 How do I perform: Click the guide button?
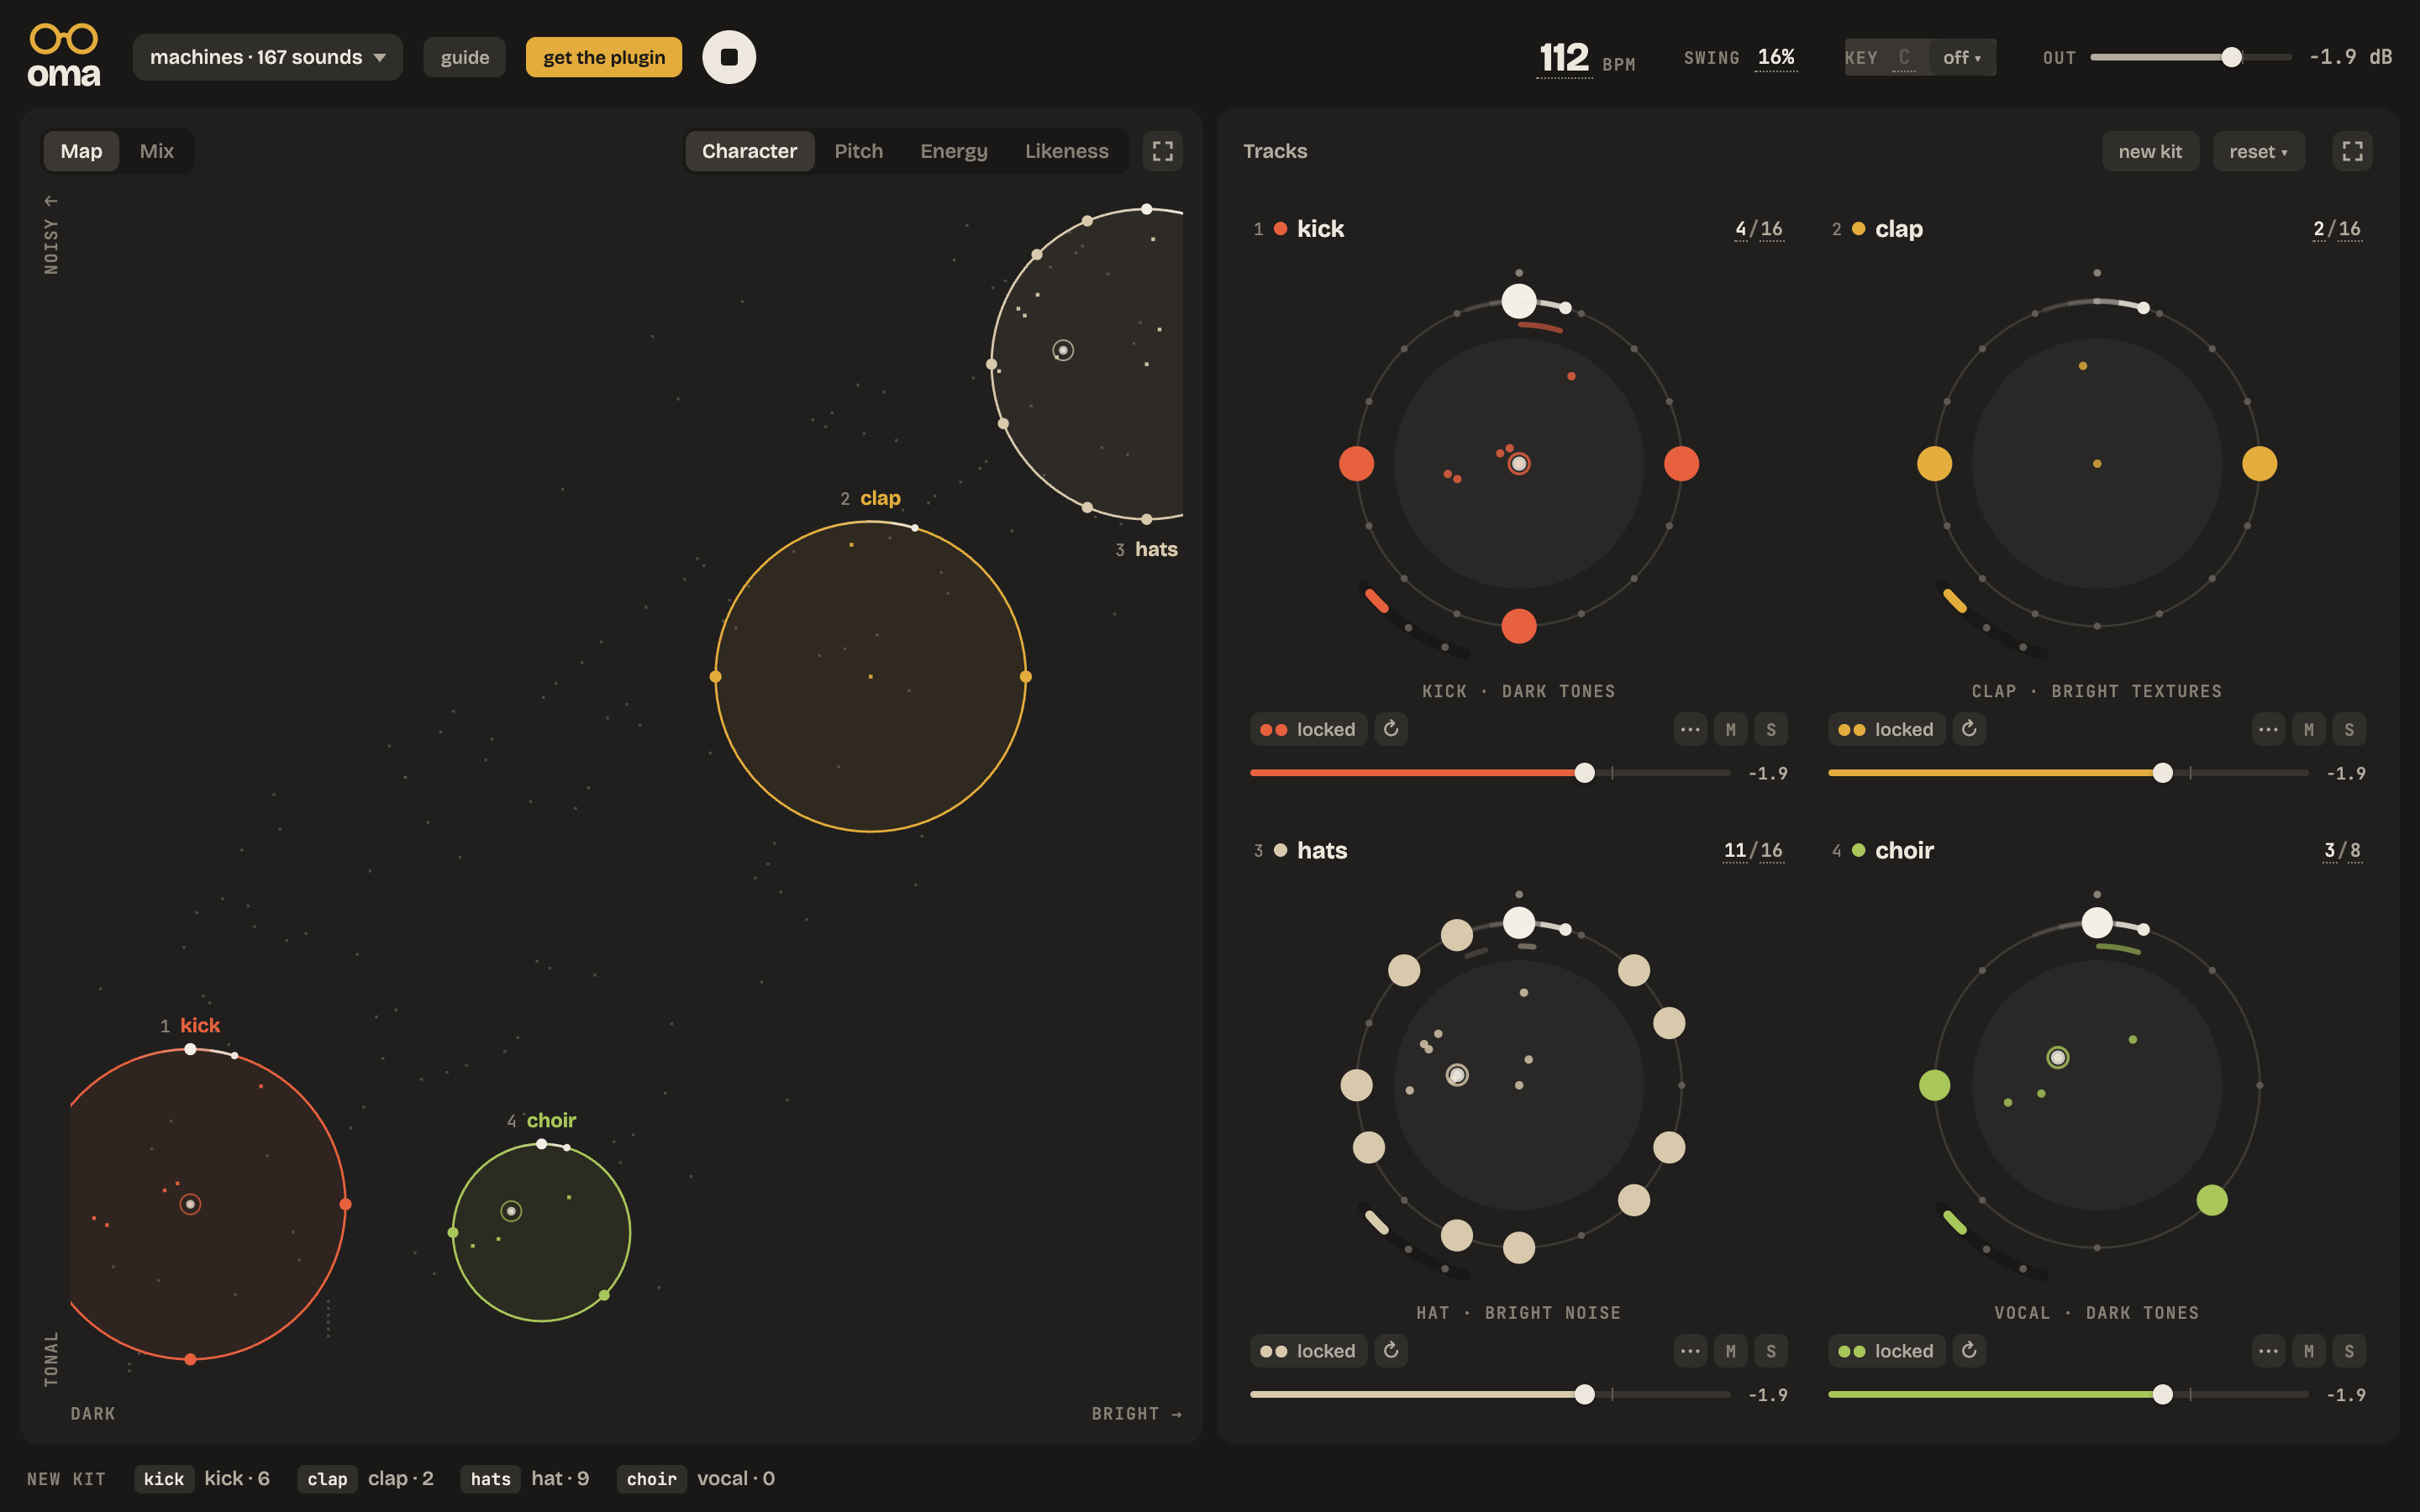pos(465,57)
